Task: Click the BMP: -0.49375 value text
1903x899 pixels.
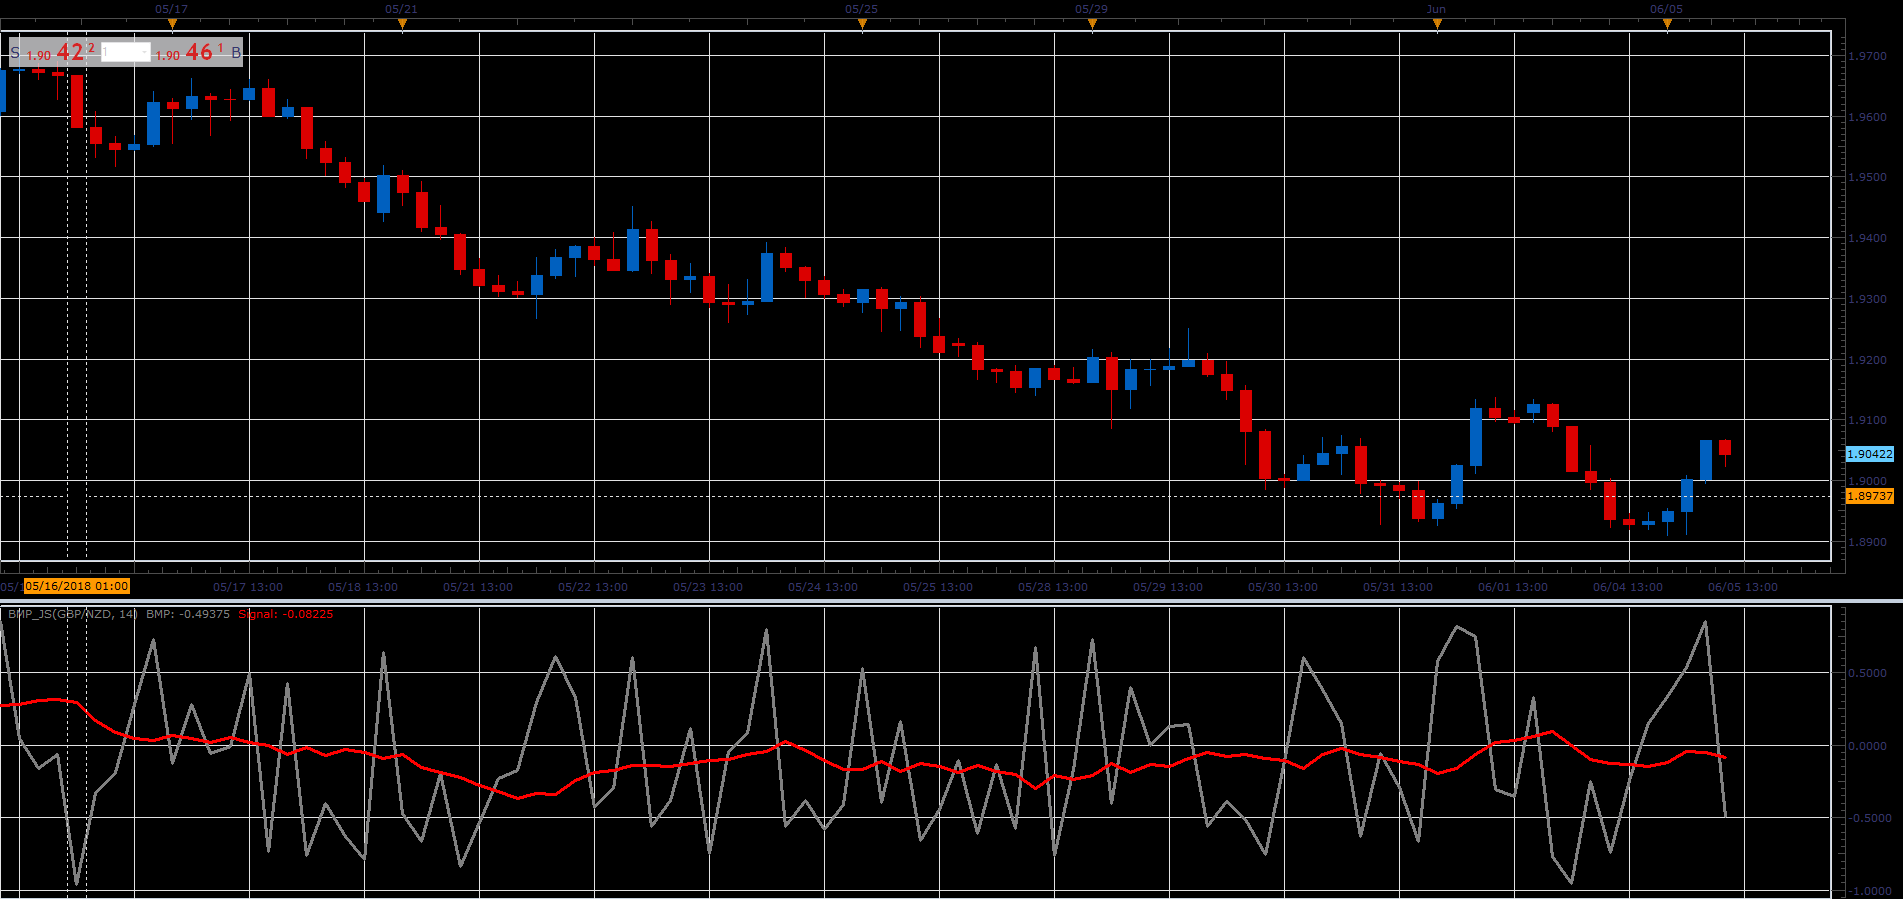Action: point(188,614)
